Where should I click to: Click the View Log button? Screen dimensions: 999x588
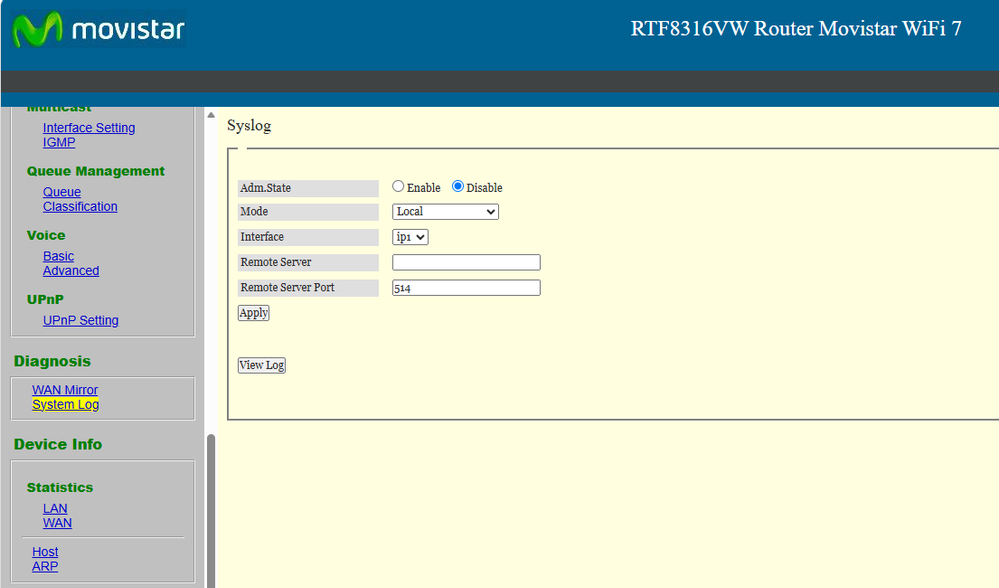click(x=262, y=365)
